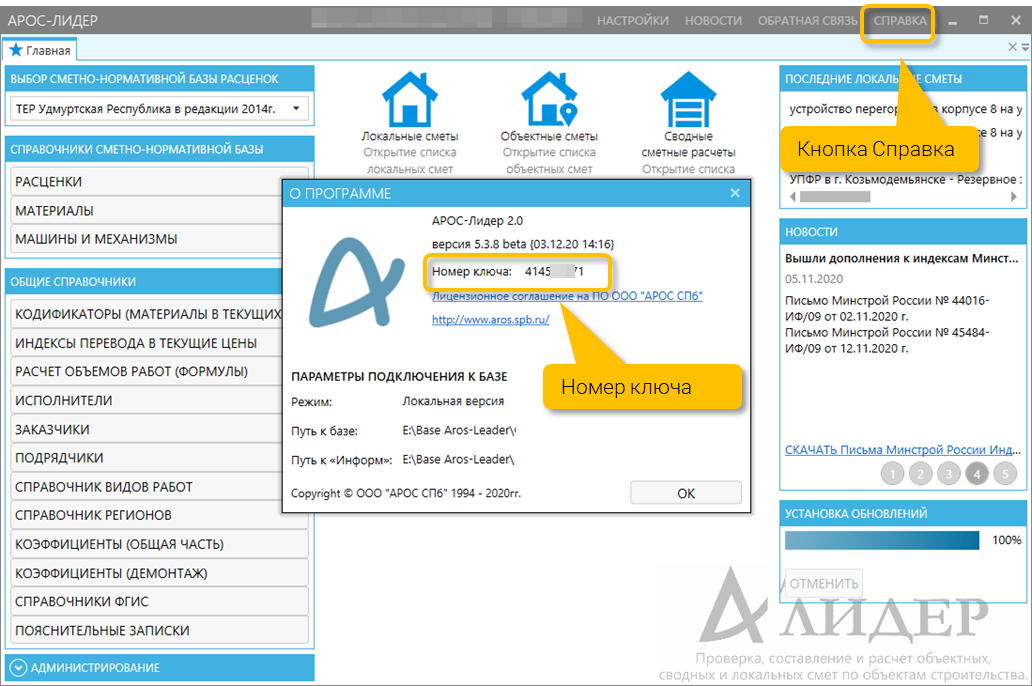Close the О ПРОГРАММЕ dialog
The image size is (1032, 686).
click(735, 193)
